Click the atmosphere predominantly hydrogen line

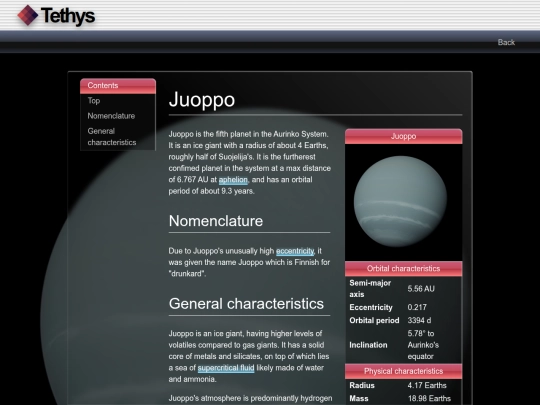click(250, 398)
